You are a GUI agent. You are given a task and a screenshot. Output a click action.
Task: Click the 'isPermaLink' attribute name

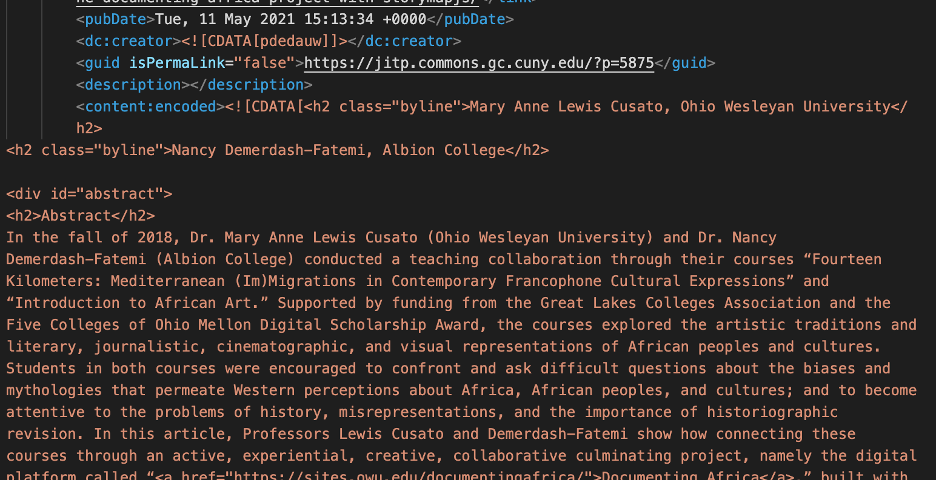(177, 63)
